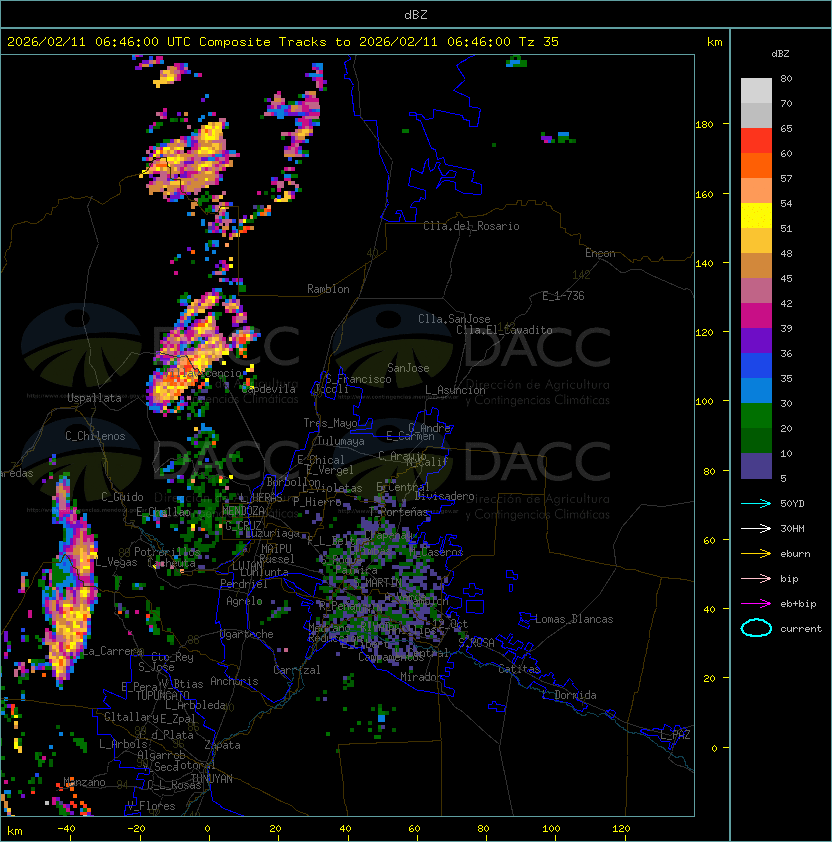
Task: Select the lightest gray swatch atop dBZ scale
Action: click(756, 90)
